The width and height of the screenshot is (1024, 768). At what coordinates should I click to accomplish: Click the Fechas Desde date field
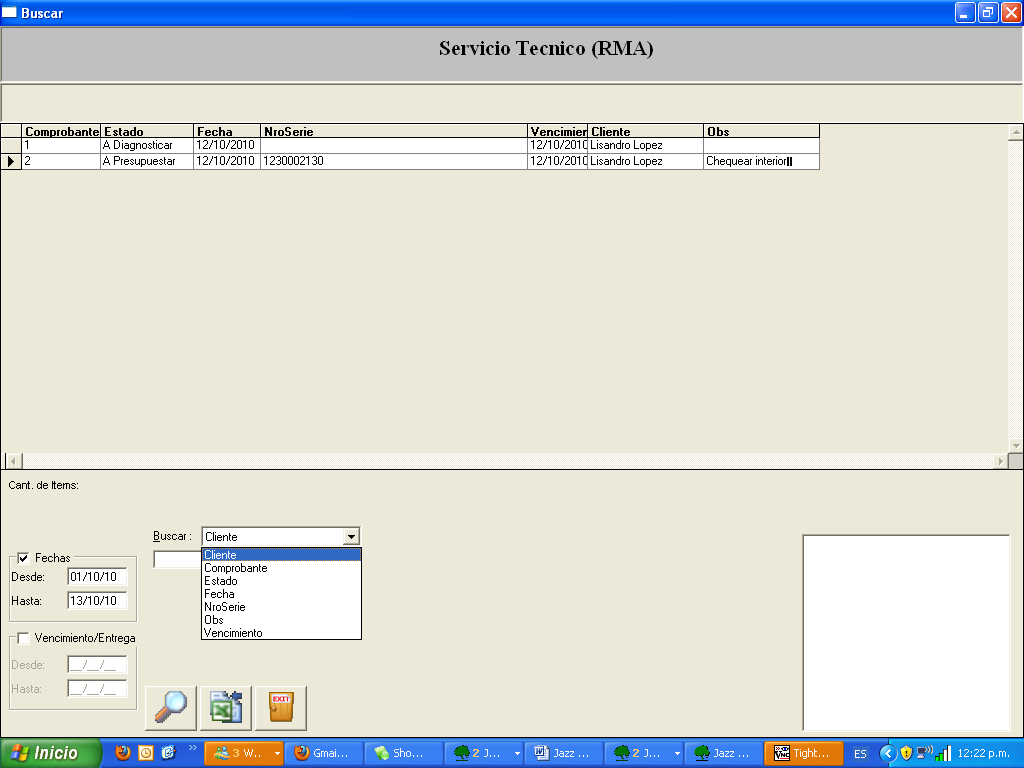click(x=97, y=577)
